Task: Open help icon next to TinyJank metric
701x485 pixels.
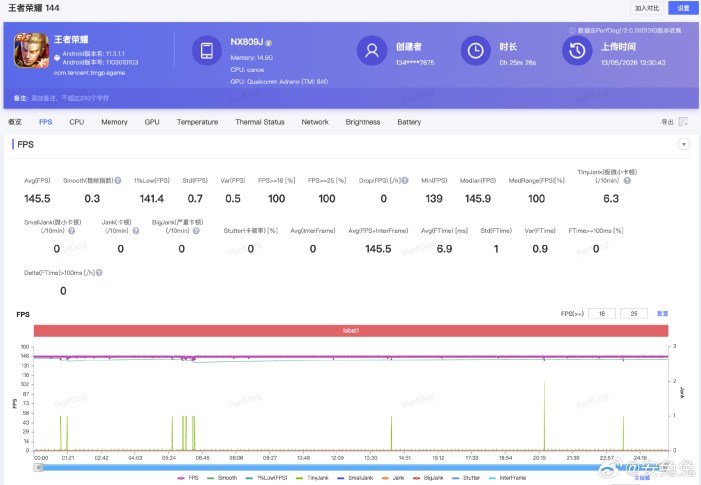Action: point(627,181)
